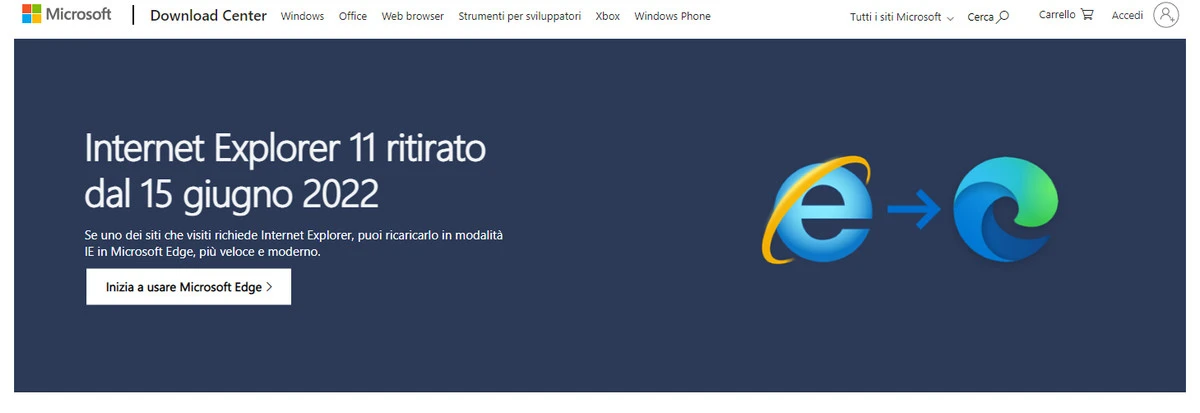Open Strumenti per sviluppatori menu item

[x=519, y=17]
